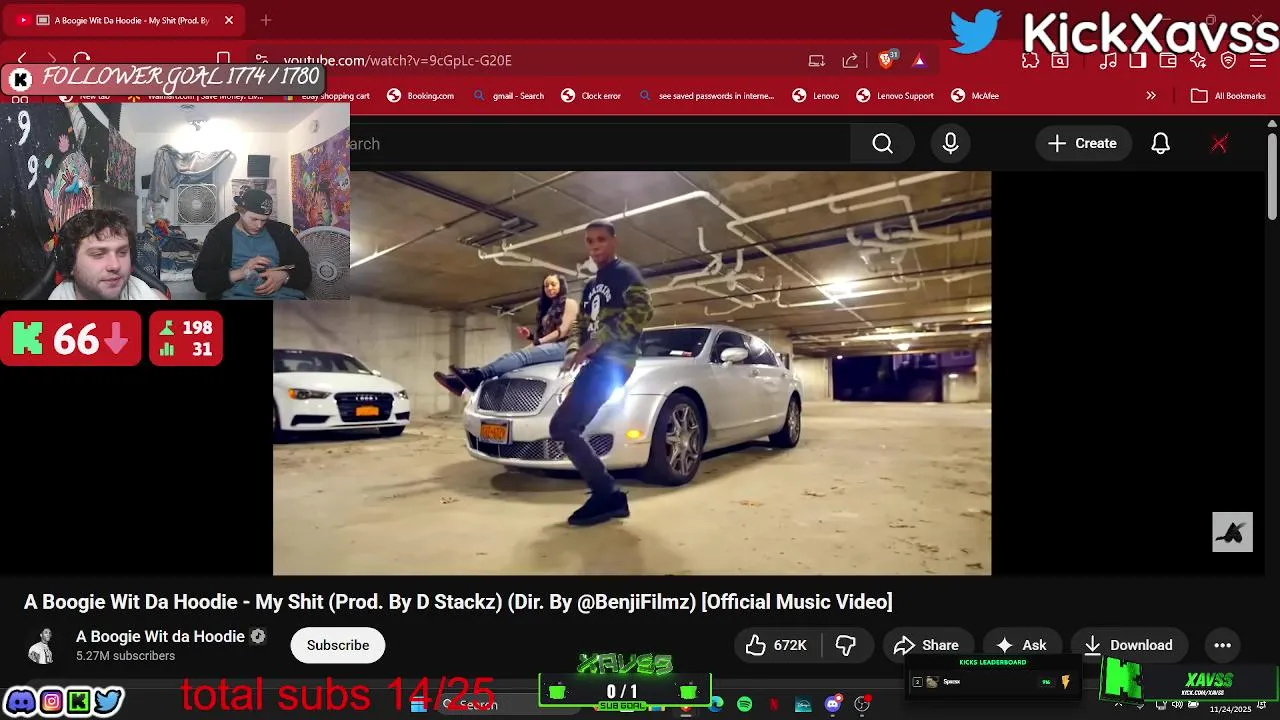
Task: Open the browser hamburger main menu
Action: click(x=1257, y=60)
